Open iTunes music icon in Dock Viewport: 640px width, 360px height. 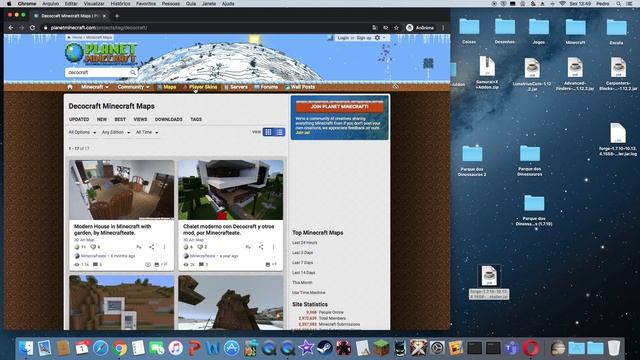(x=176, y=348)
